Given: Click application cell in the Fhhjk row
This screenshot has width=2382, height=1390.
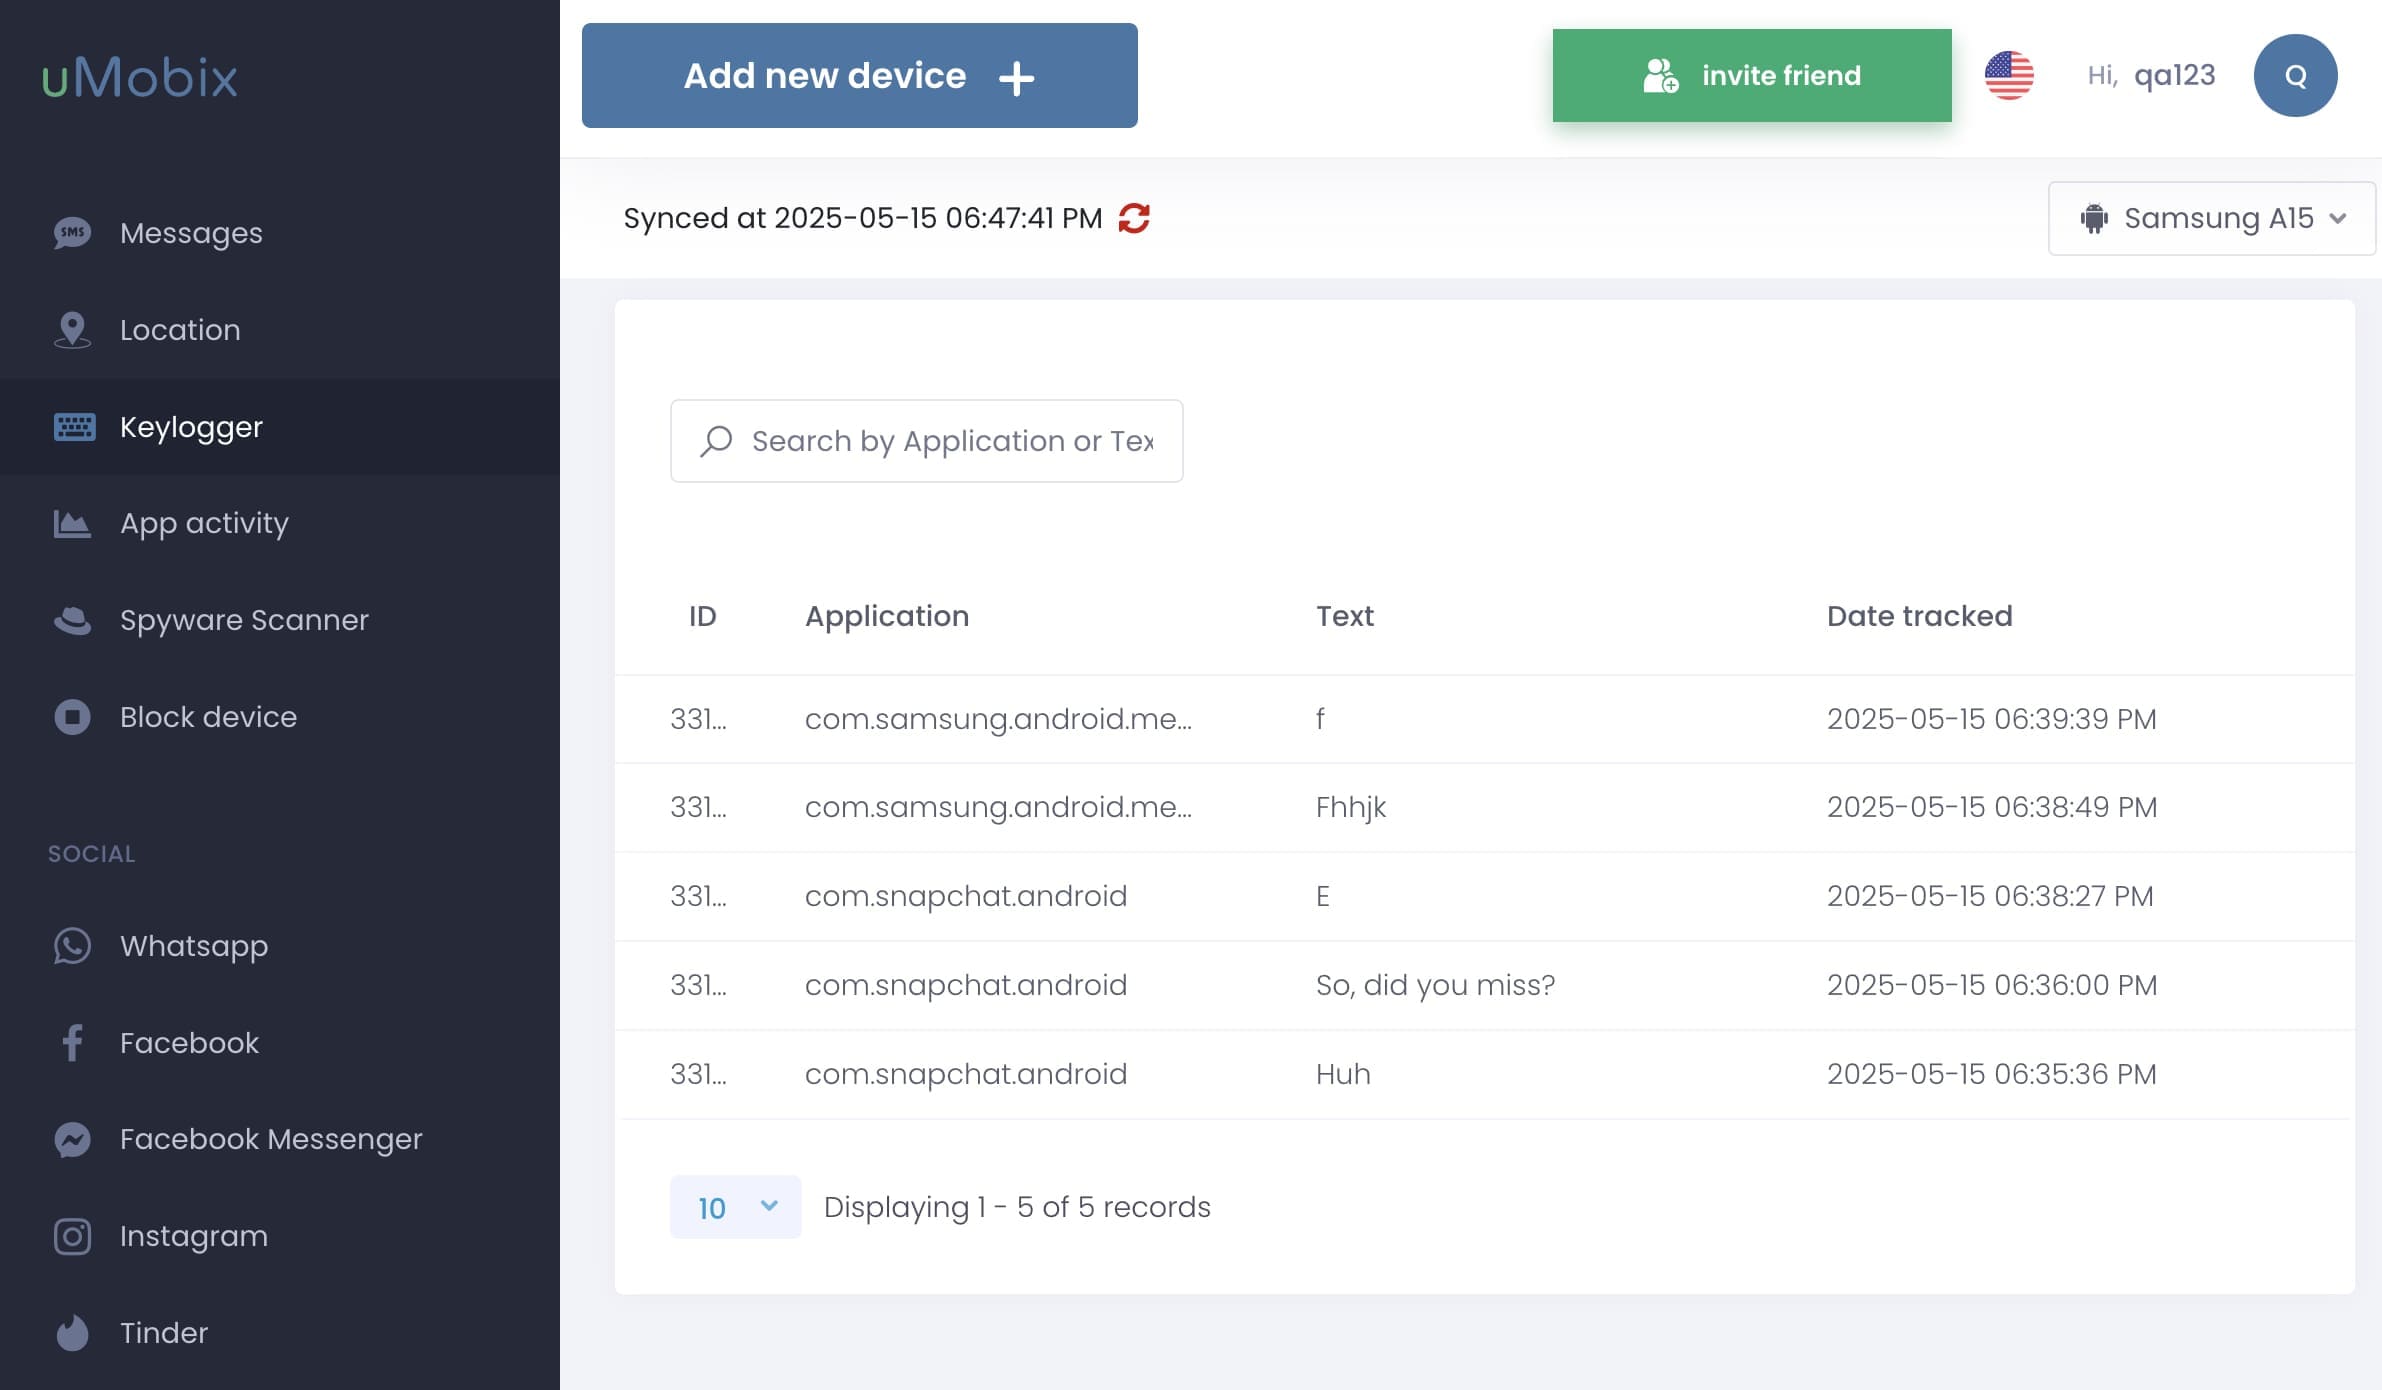Looking at the screenshot, I should point(998,807).
